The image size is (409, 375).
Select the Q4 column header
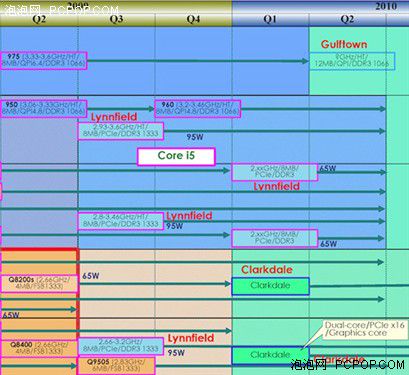tap(193, 19)
